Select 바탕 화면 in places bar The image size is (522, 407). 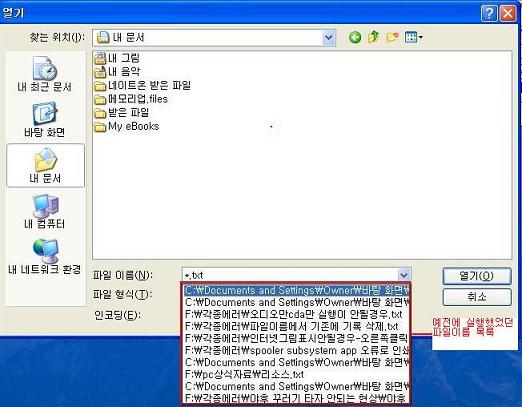pos(44,120)
